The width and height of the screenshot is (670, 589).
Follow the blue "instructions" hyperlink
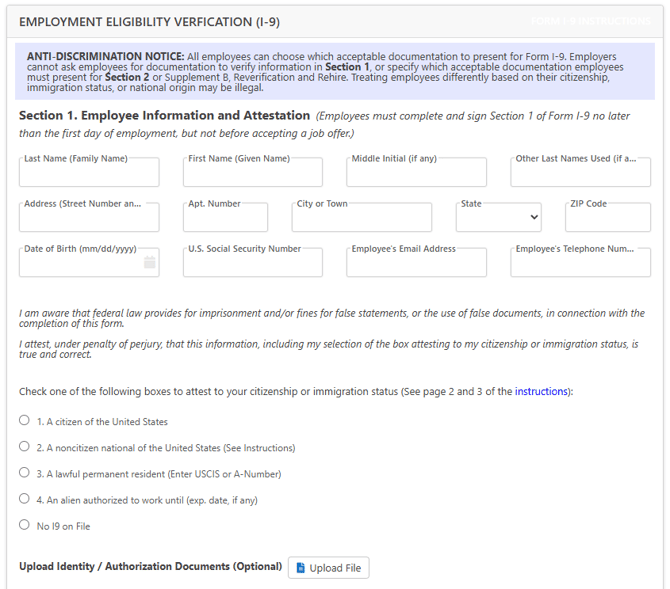541,391
